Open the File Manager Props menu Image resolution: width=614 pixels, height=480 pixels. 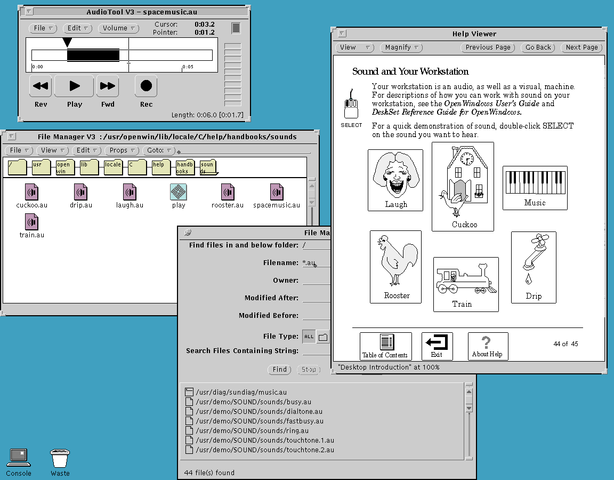click(122, 150)
